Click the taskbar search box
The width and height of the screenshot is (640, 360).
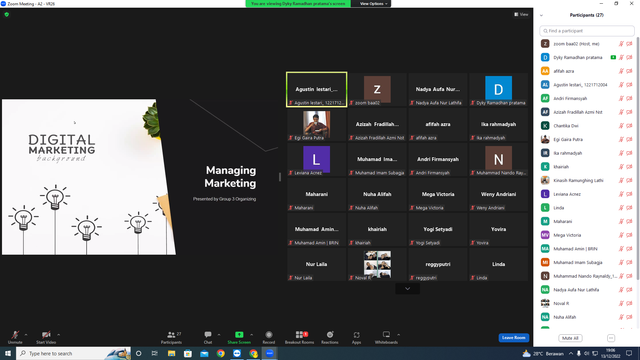tap(73, 353)
